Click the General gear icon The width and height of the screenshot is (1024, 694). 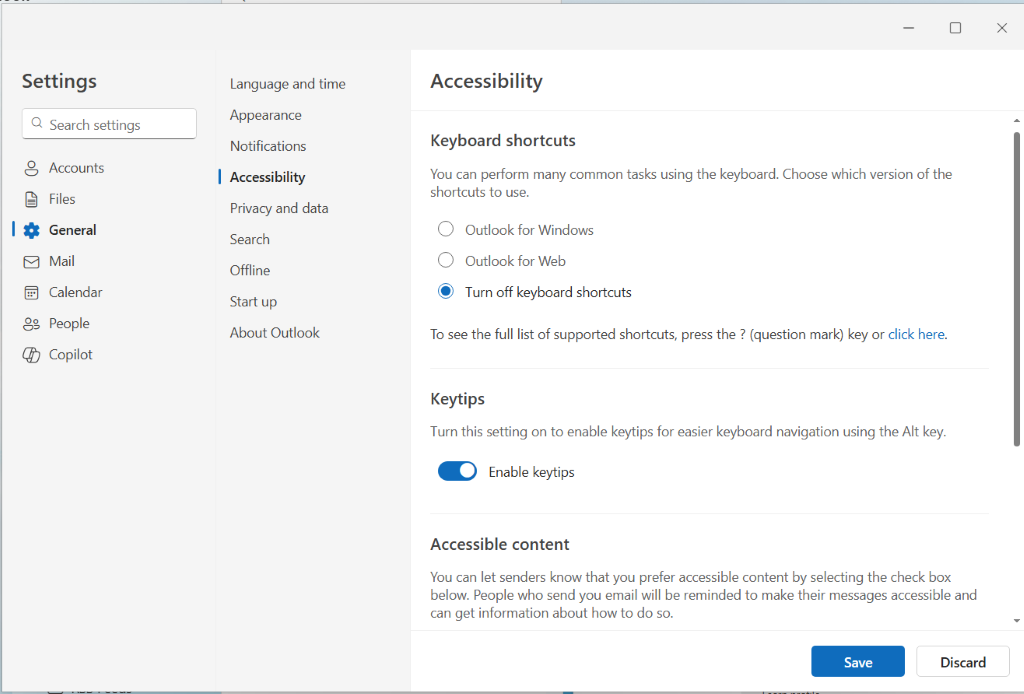coord(31,230)
